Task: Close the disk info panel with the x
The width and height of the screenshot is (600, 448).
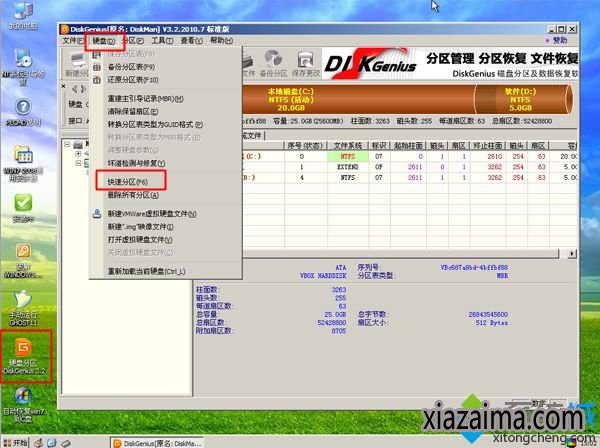Action: pos(64,86)
